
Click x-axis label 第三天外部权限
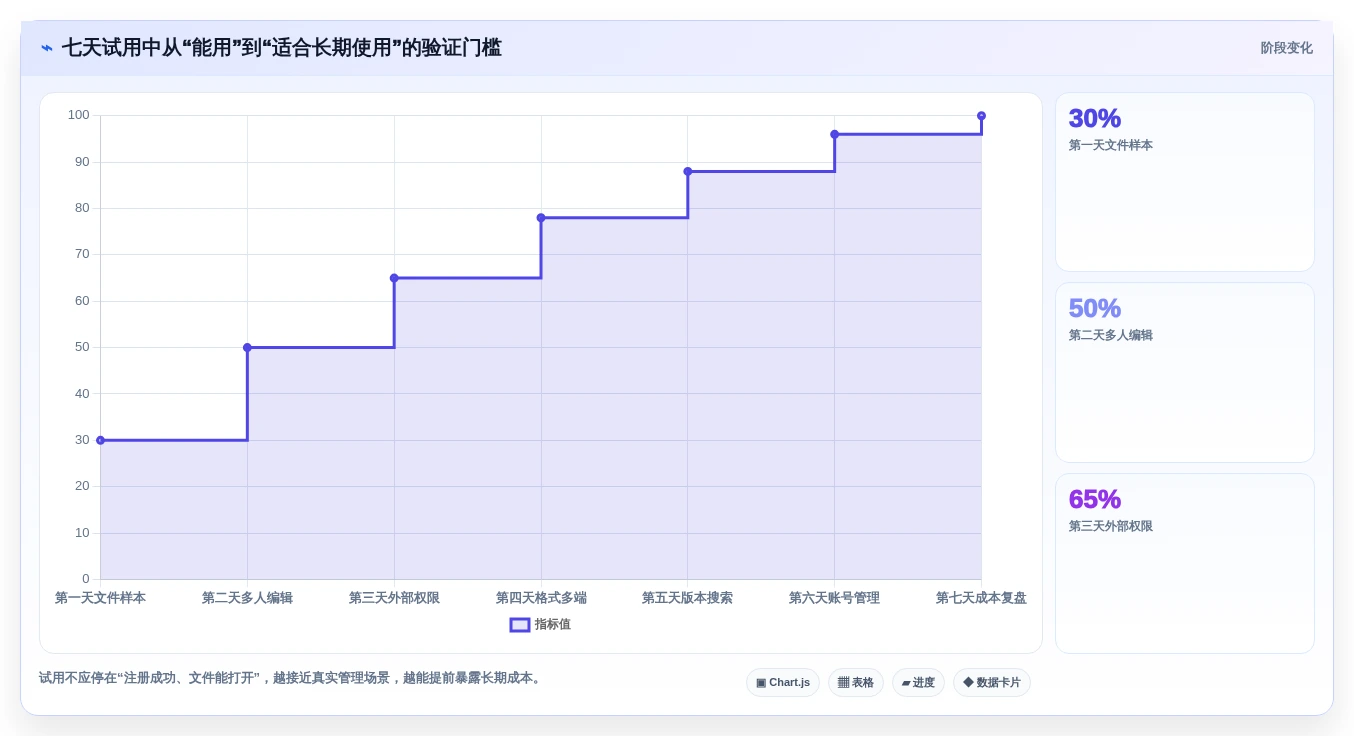(394, 598)
